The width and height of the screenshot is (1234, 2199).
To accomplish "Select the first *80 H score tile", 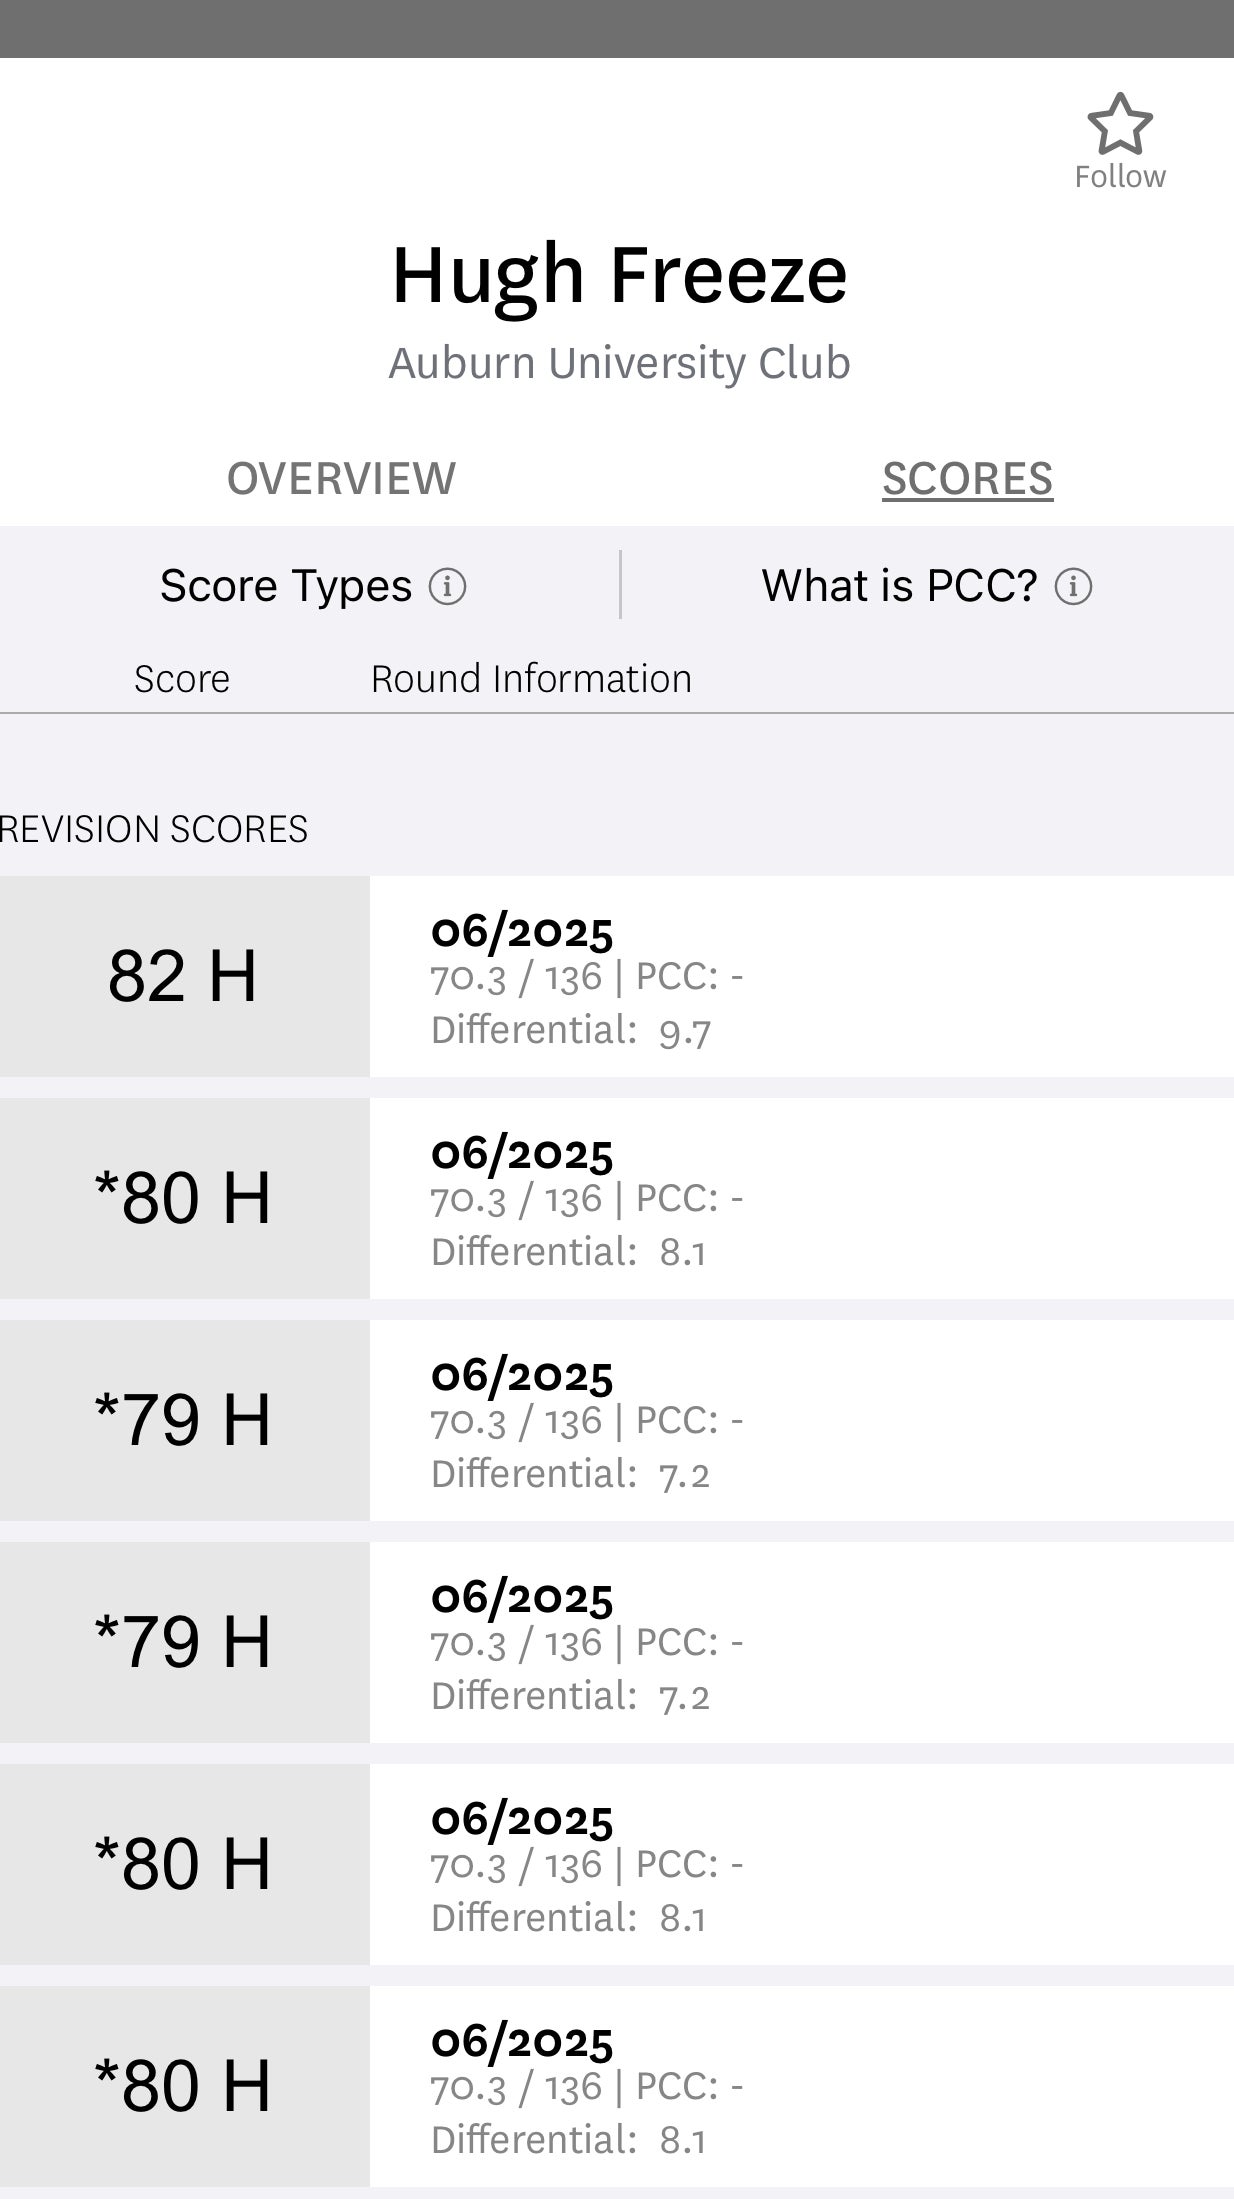I will coord(183,1198).
